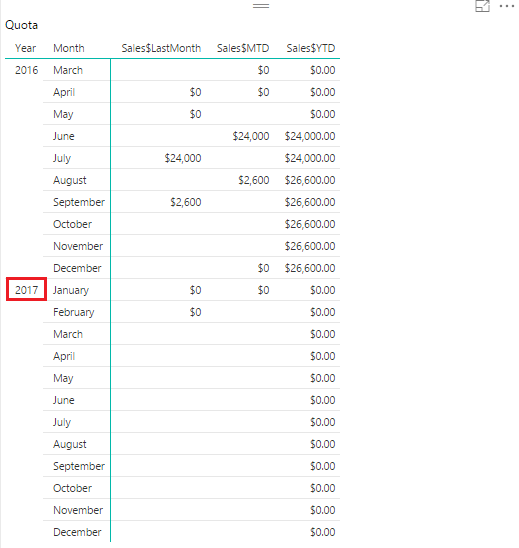Image resolution: width=519 pixels, height=548 pixels.
Task: Click $24,000.00 YTD value for June 2016
Action: click(310, 136)
